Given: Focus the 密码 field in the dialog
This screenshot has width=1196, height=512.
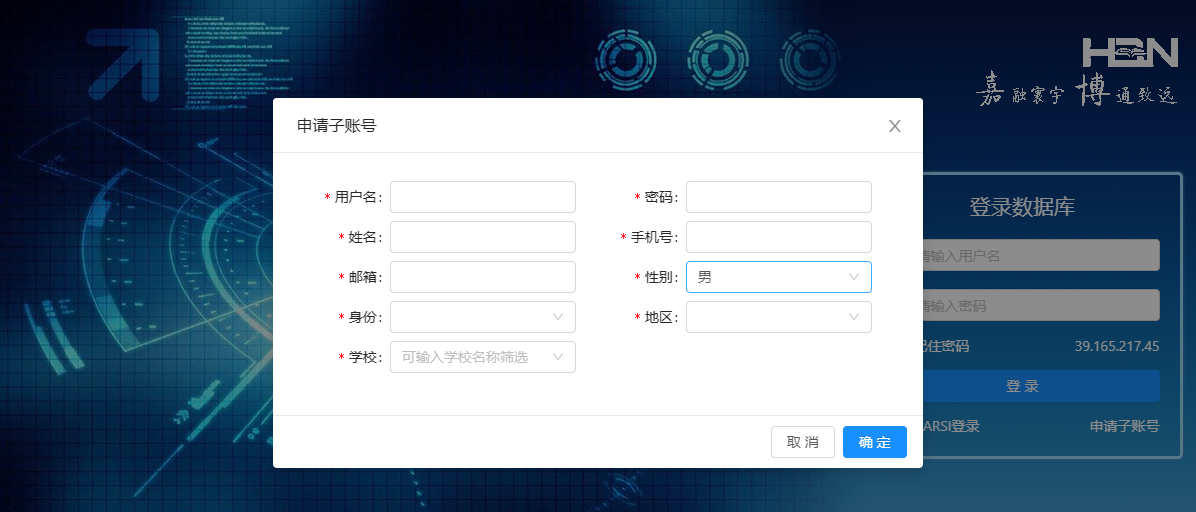Looking at the screenshot, I should [x=778, y=197].
